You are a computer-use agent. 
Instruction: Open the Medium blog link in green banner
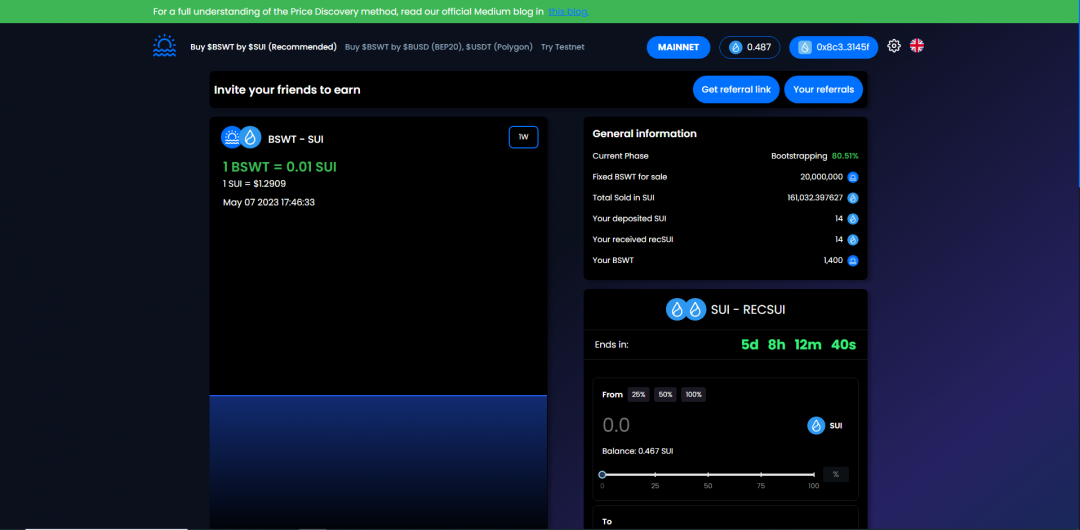[x=568, y=12]
